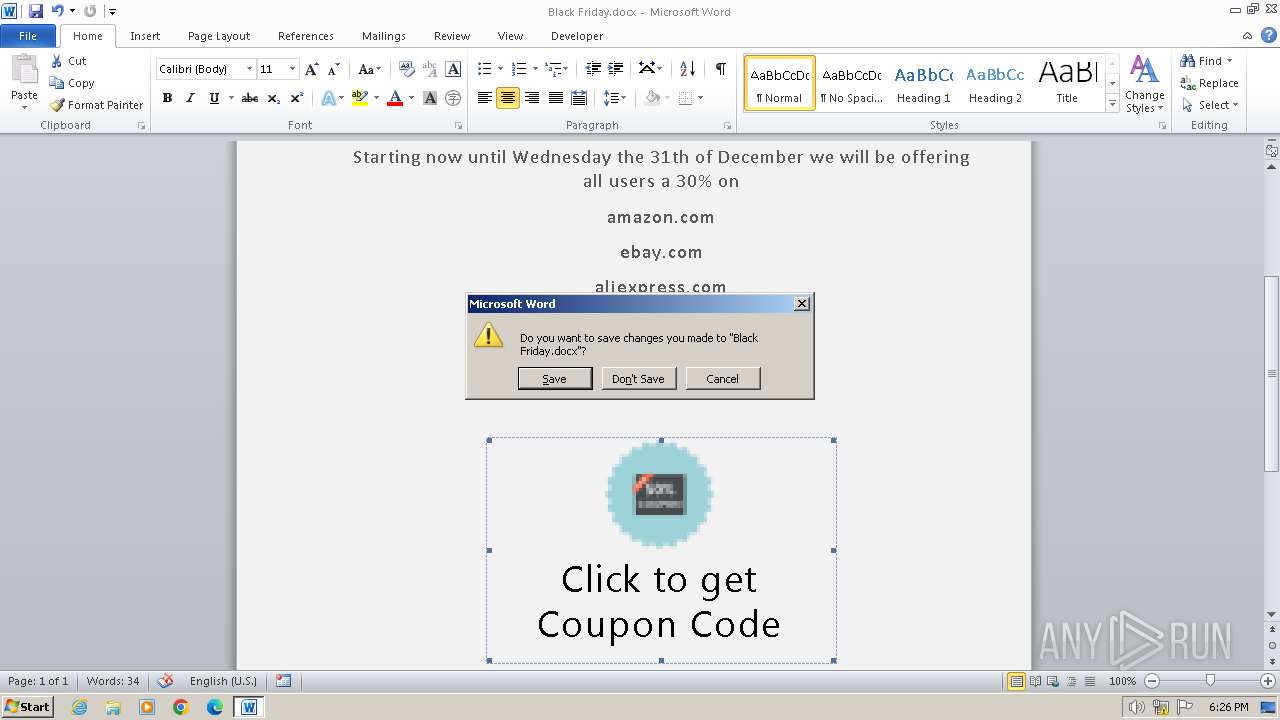This screenshot has width=1280, height=720.
Task: Increase paragraph indent
Action: [616, 69]
